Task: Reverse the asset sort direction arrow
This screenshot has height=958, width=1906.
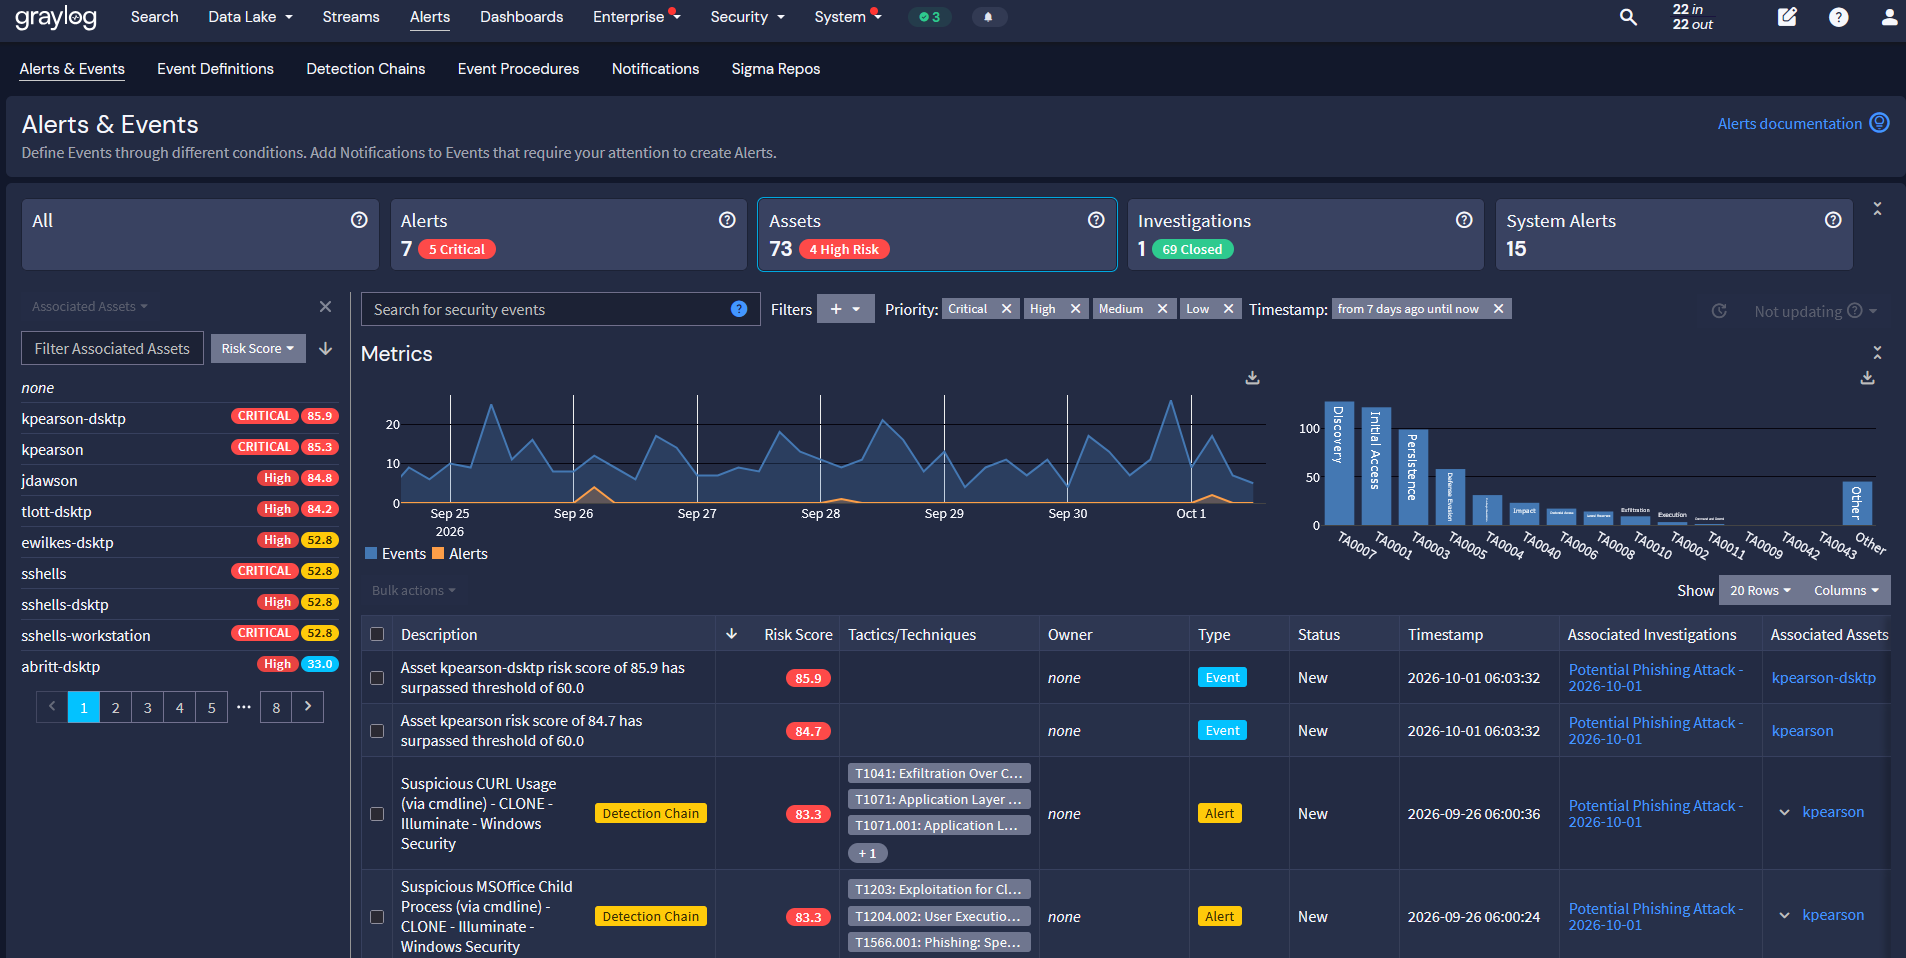Action: 325,349
